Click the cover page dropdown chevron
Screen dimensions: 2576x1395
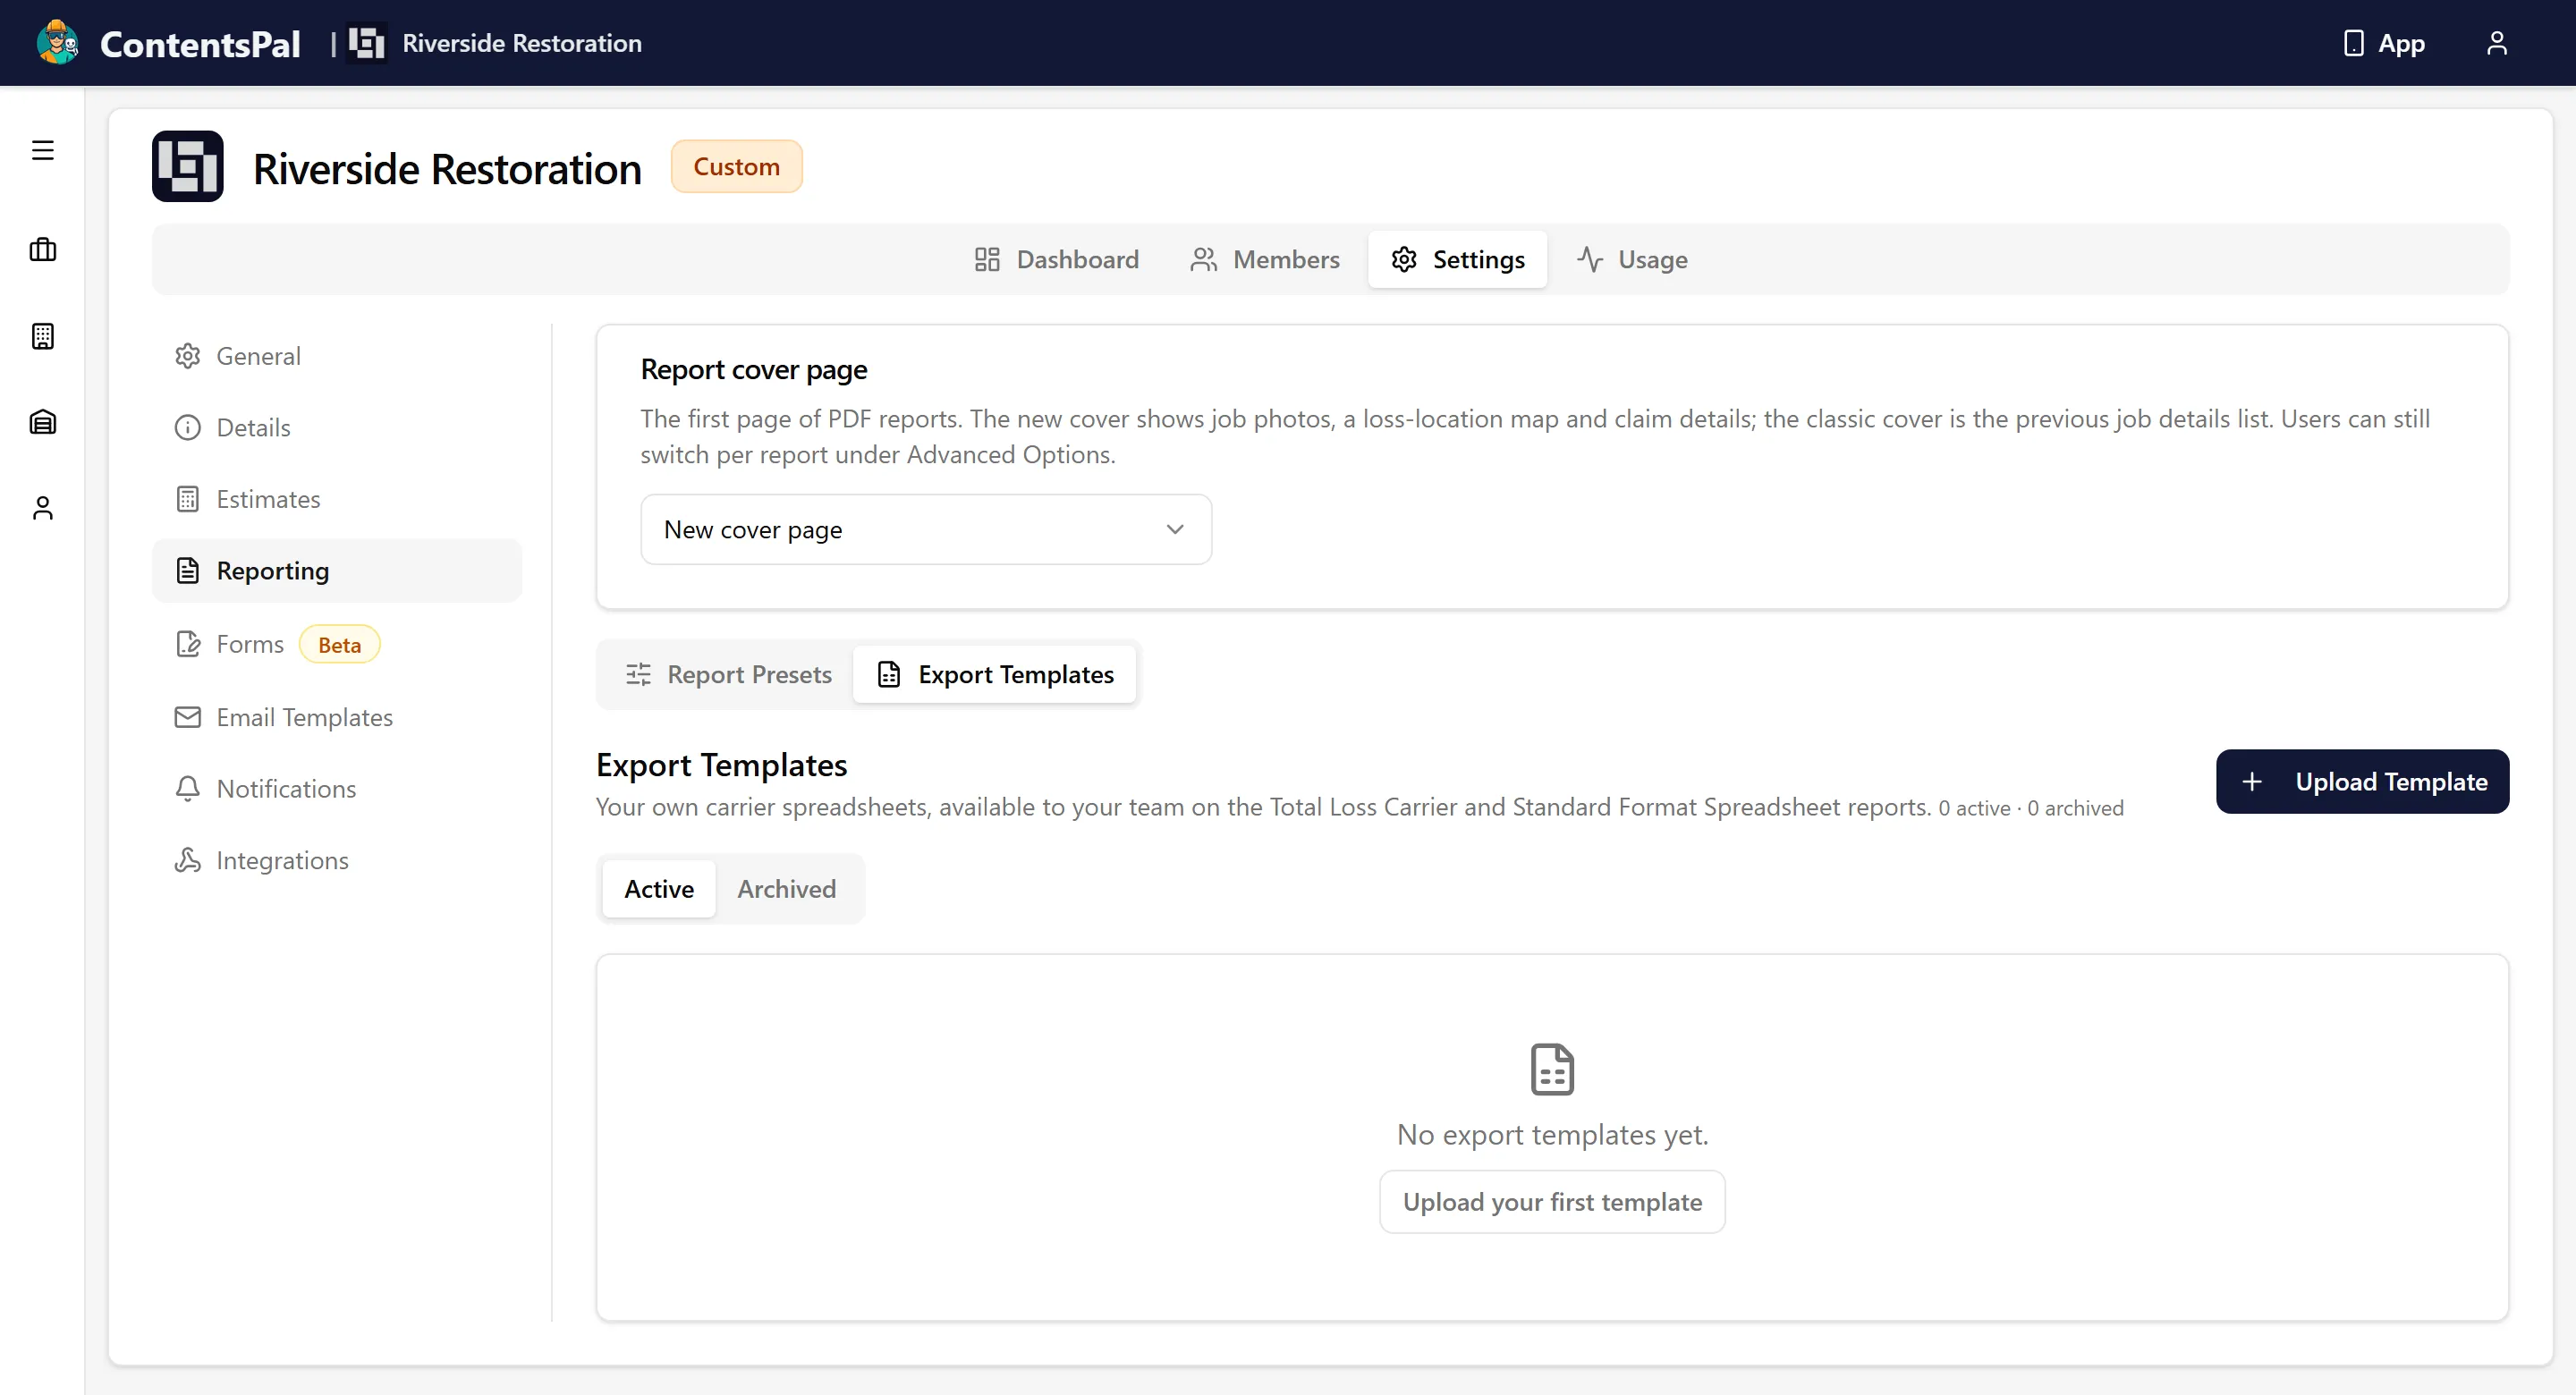pos(1175,529)
